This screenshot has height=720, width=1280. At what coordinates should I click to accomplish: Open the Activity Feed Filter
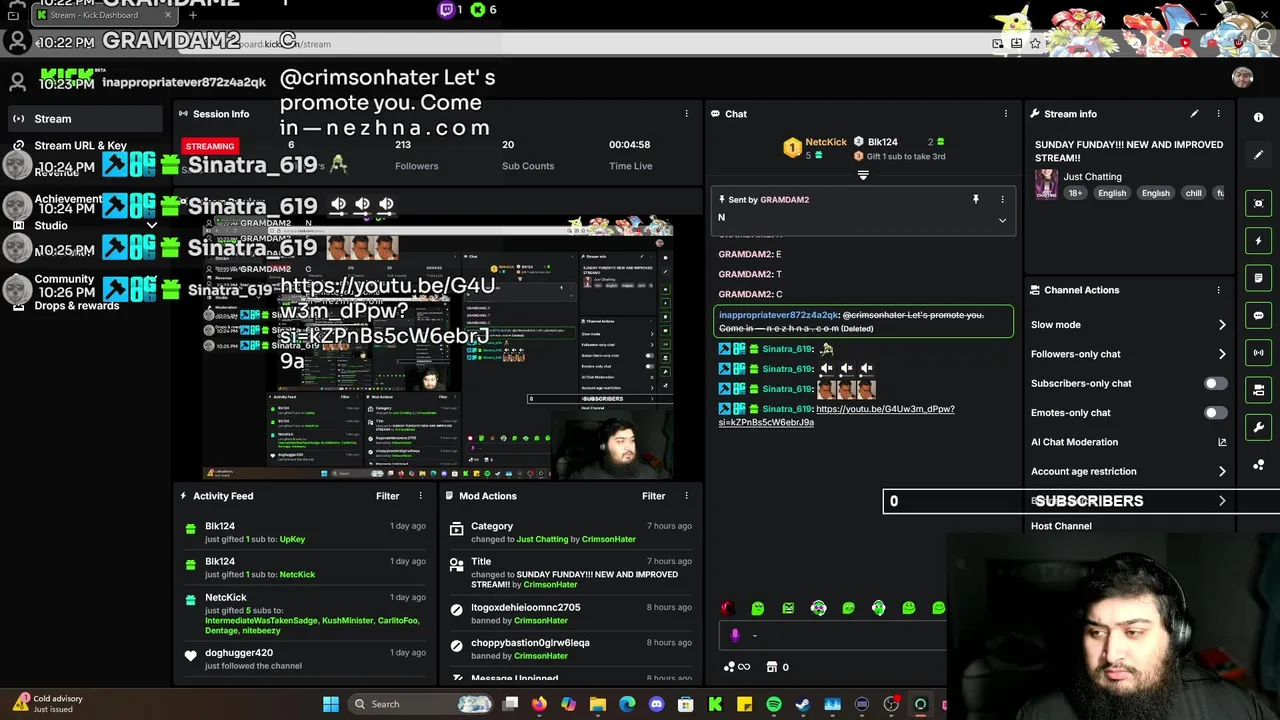[387, 496]
